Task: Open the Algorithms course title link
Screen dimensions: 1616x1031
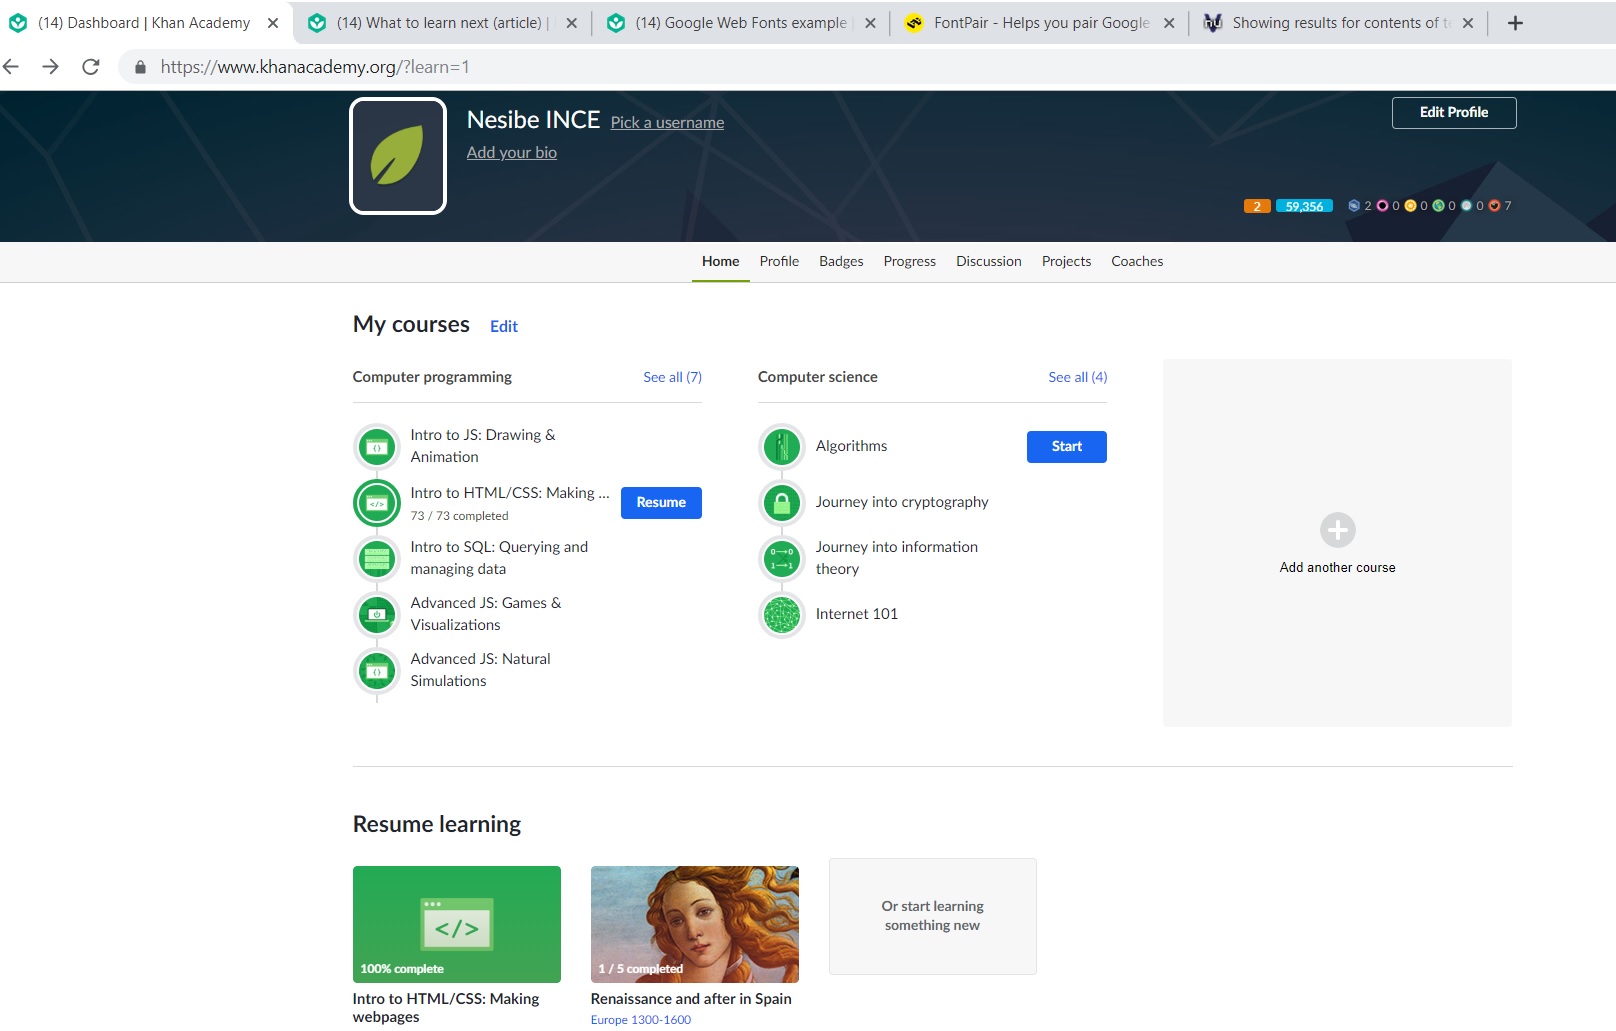Action: pyautogui.click(x=851, y=446)
